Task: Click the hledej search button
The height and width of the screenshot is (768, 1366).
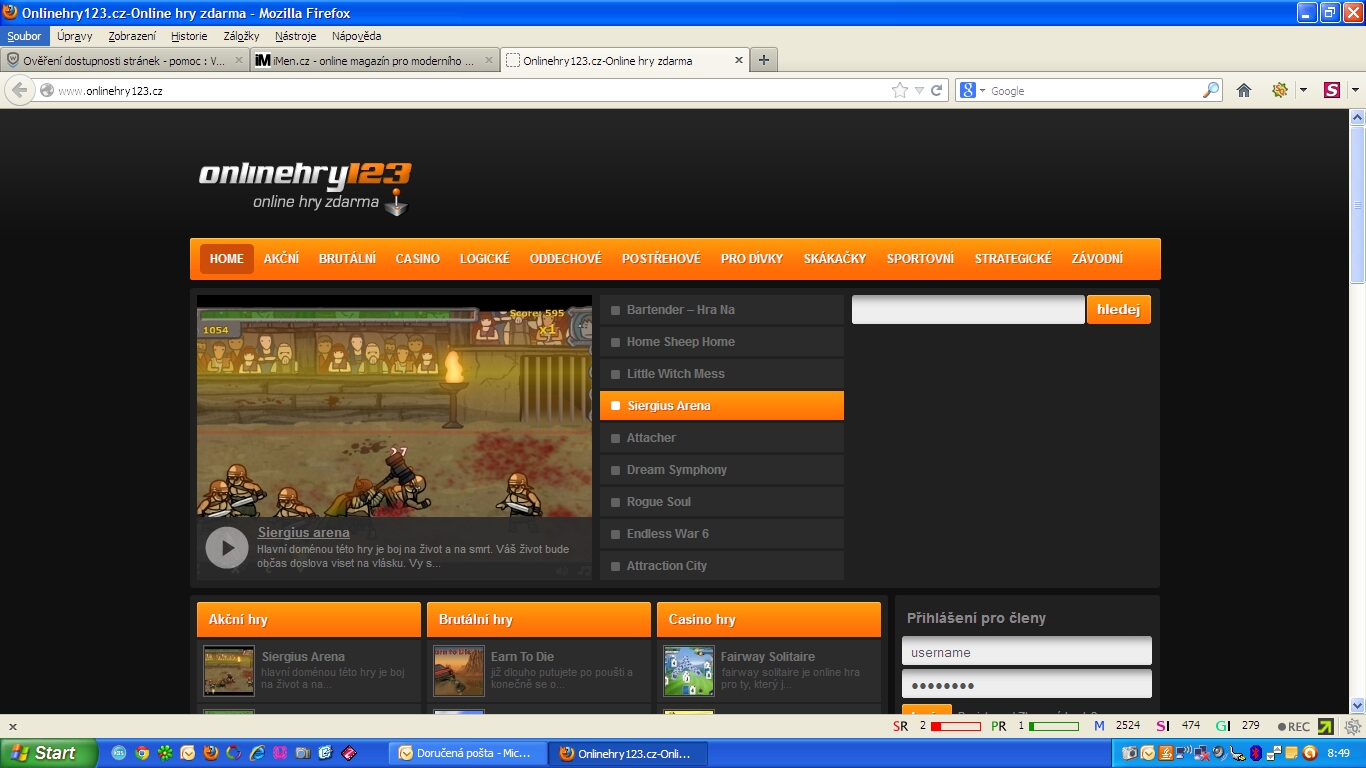Action: tap(1119, 309)
